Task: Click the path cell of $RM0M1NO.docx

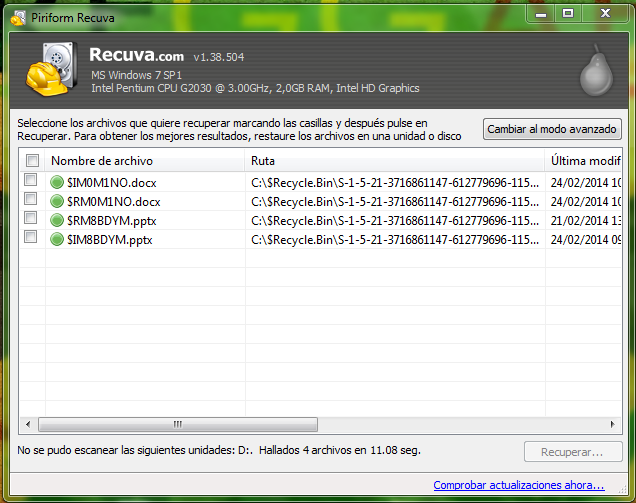Action: 395,202
